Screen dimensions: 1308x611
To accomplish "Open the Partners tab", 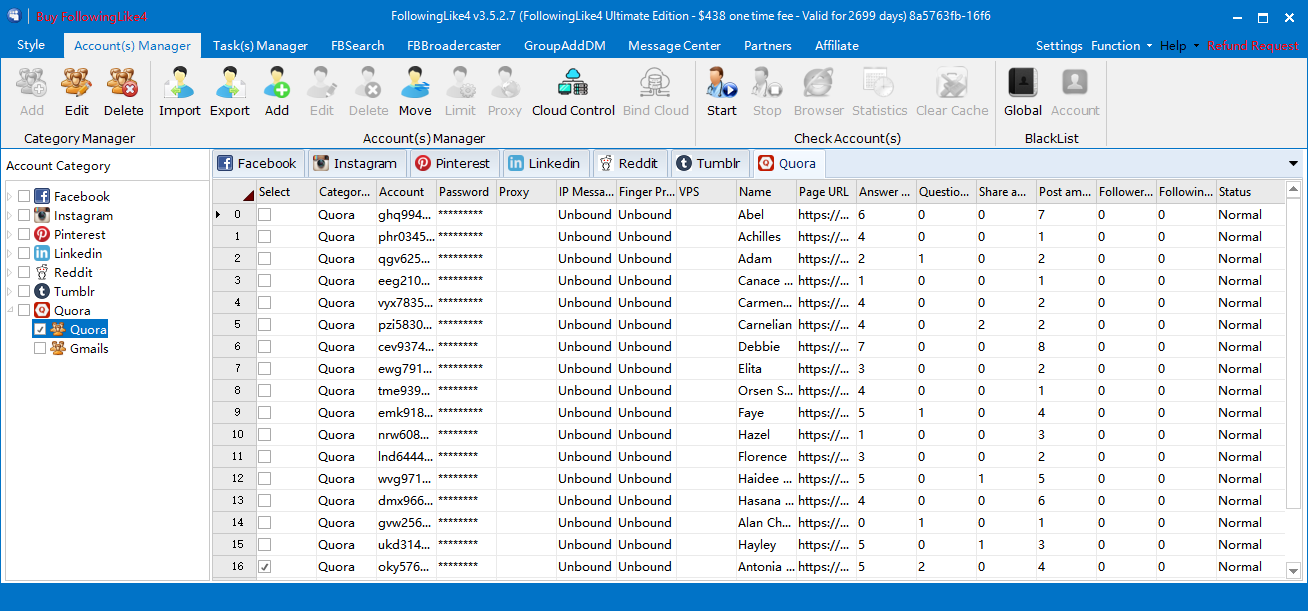I will [x=768, y=46].
